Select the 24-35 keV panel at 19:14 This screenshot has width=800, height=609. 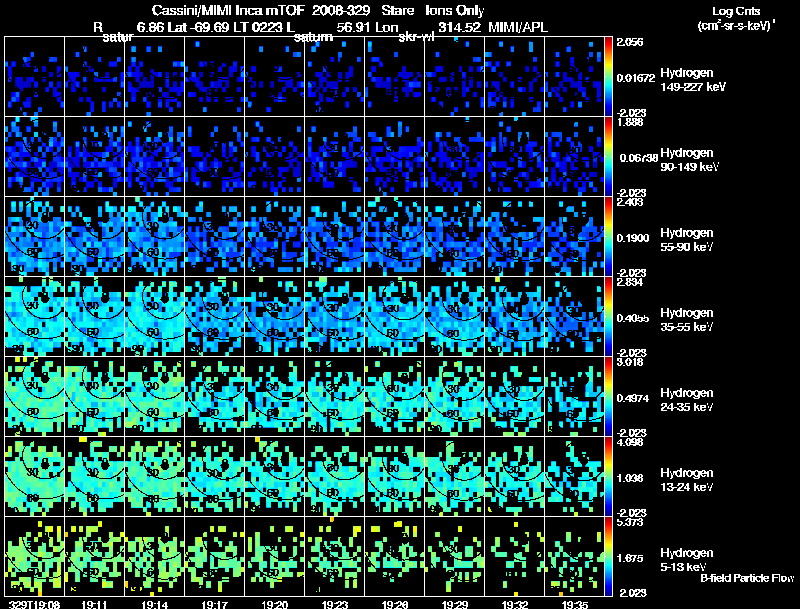(x=155, y=397)
